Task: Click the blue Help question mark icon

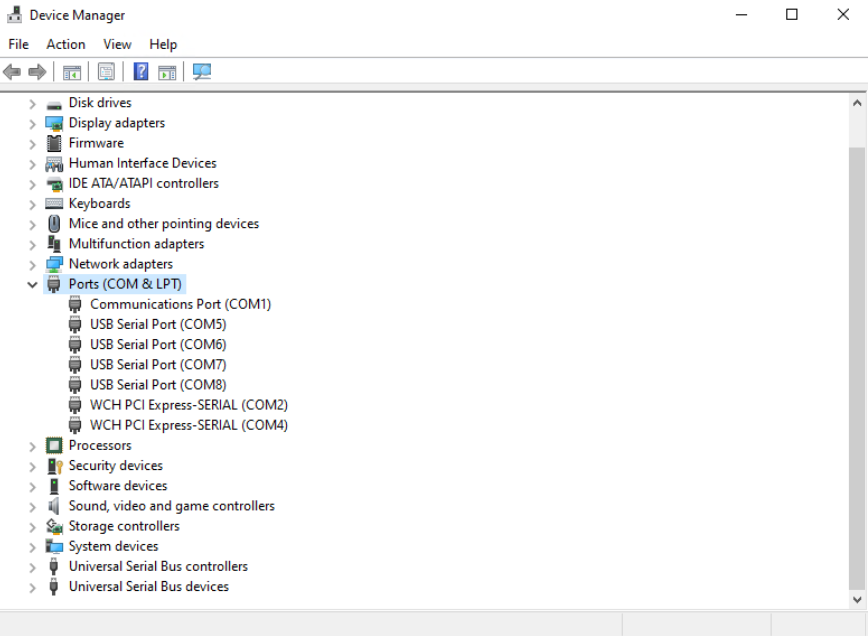Action: (x=141, y=72)
